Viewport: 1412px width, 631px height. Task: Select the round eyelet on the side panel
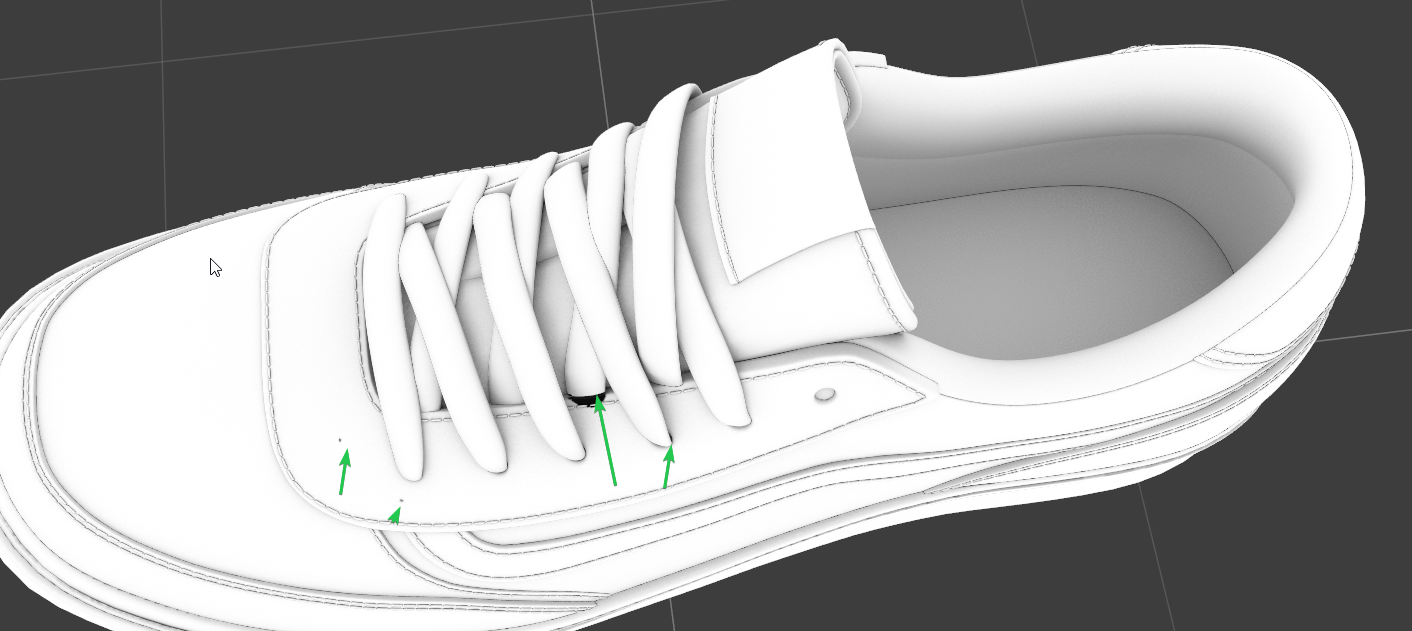click(x=825, y=395)
